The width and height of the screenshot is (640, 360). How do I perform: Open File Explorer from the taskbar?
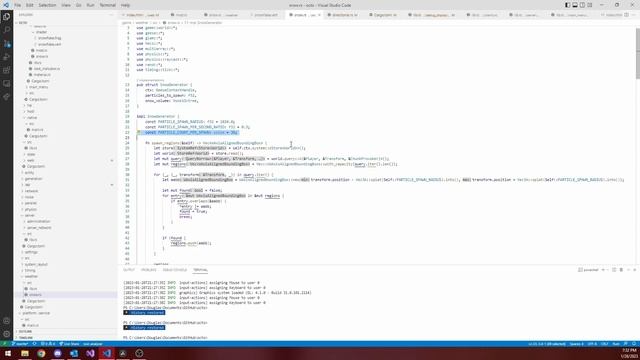pos(25,353)
